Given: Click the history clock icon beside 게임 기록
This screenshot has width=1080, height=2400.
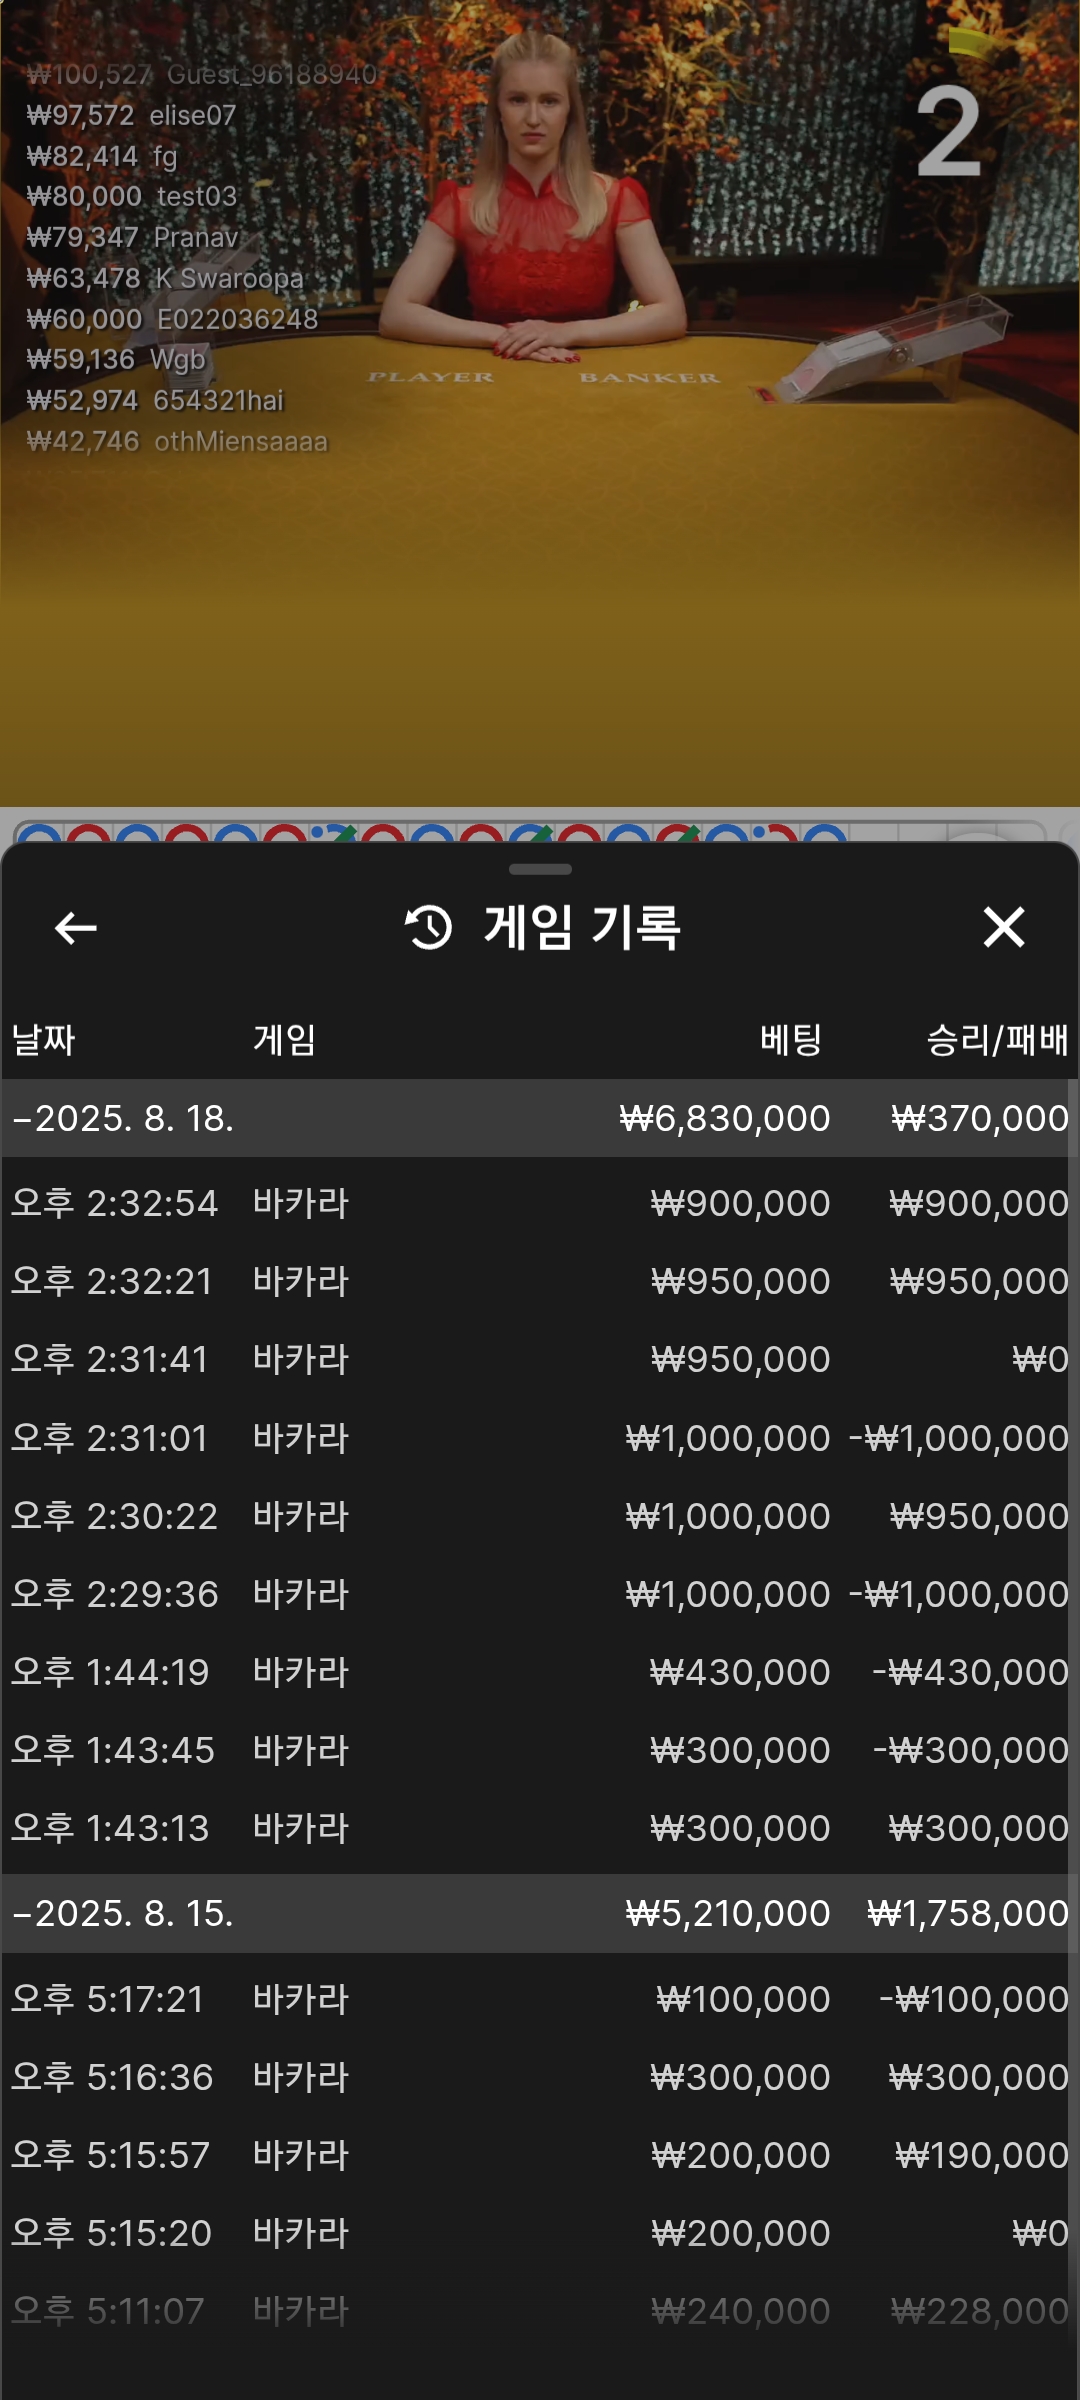Looking at the screenshot, I should (429, 927).
